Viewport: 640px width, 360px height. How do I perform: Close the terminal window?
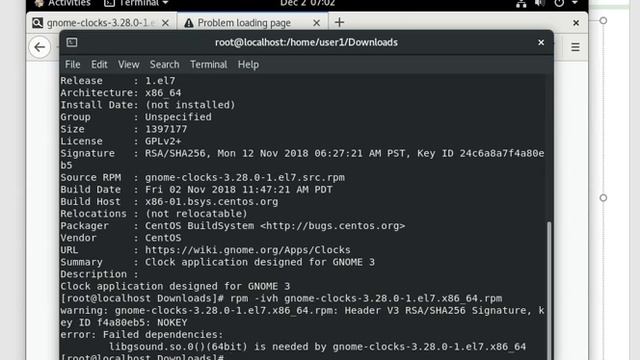pos(541,42)
